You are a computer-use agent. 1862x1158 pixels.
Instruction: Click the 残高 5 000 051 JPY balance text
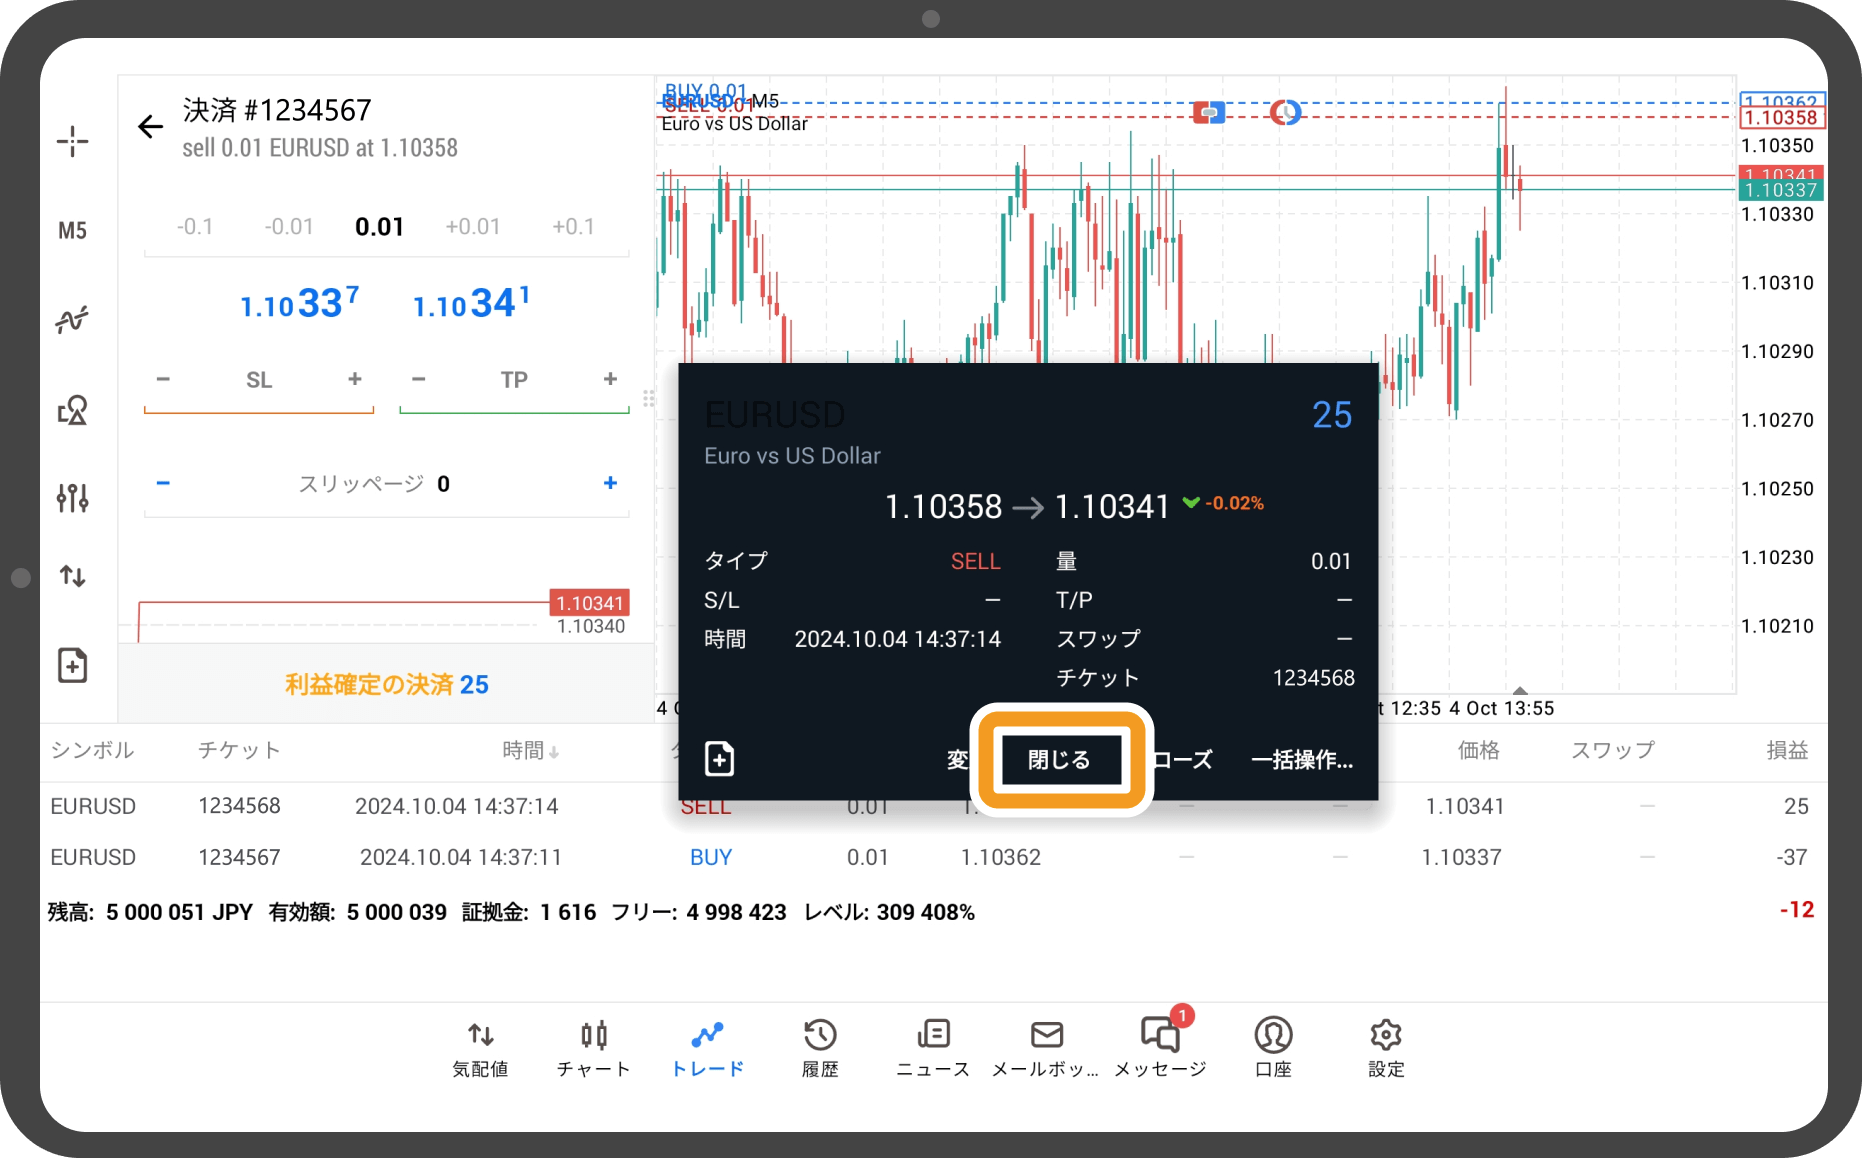tap(150, 912)
